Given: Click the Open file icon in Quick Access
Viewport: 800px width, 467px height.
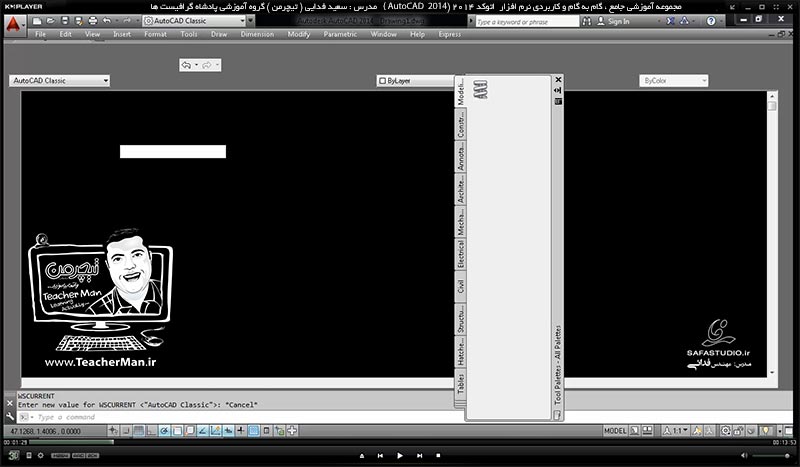Looking at the screenshot, I should [x=51, y=21].
